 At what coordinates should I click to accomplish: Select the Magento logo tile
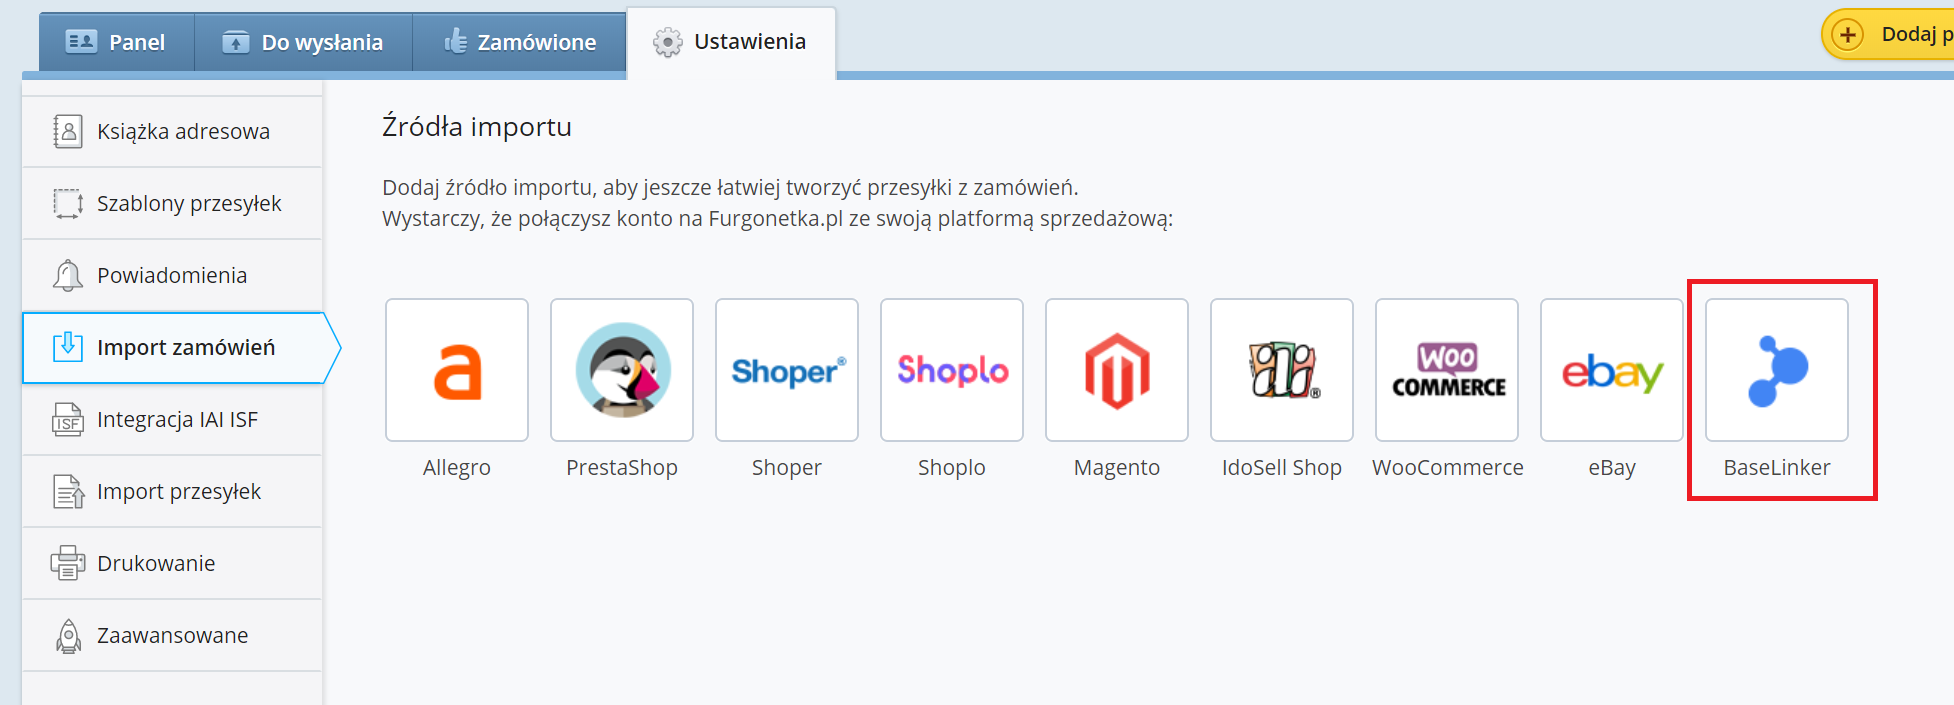(1117, 370)
